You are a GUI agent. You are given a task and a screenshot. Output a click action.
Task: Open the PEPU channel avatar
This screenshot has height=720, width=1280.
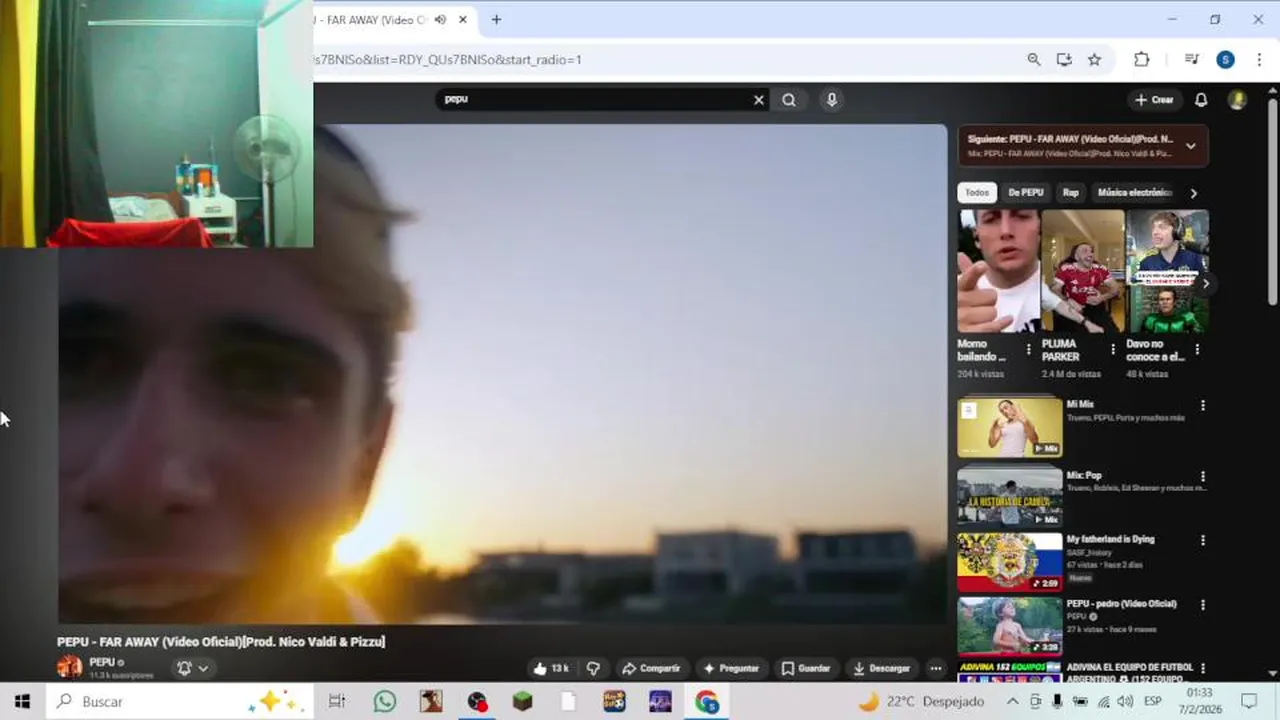[x=70, y=666]
